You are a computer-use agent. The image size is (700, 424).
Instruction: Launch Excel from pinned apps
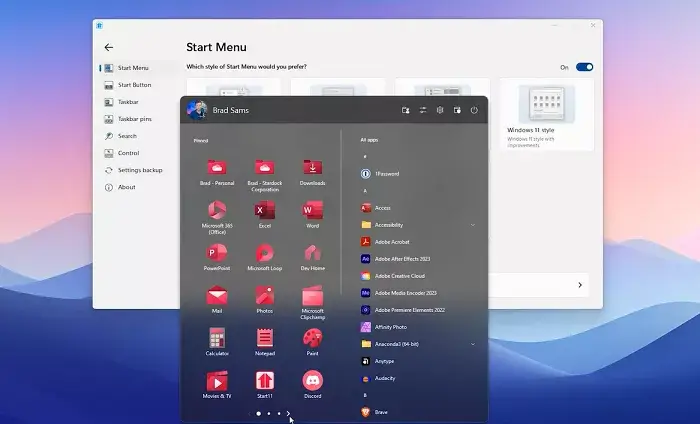click(x=265, y=215)
